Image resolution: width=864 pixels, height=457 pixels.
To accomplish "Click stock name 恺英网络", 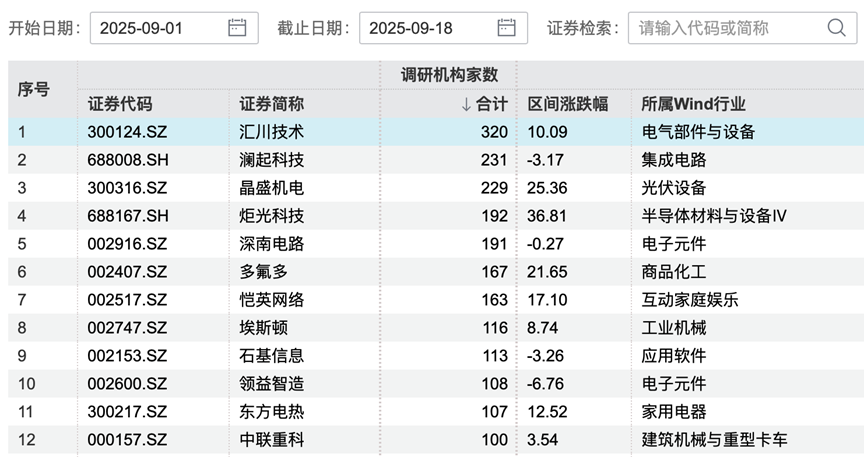I will pyautogui.click(x=272, y=299).
